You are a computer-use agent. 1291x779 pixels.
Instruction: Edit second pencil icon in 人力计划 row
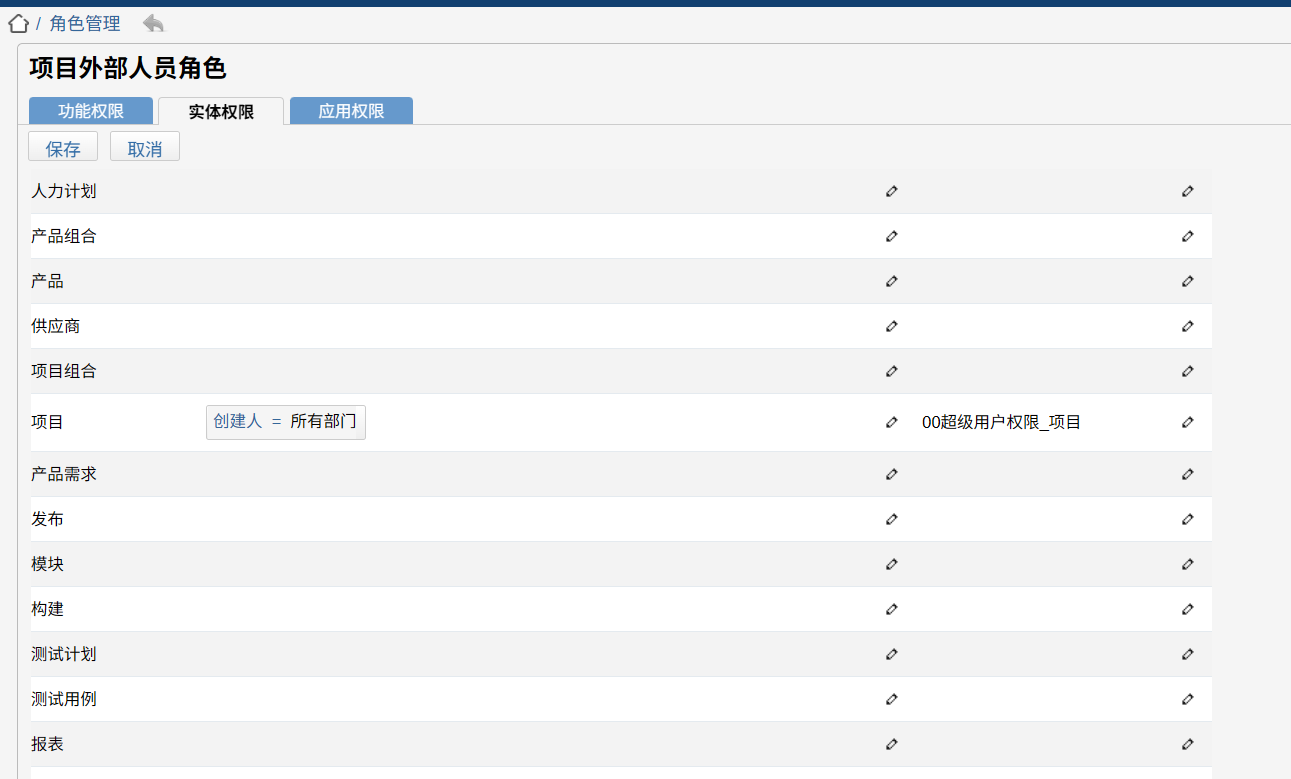point(1188,191)
